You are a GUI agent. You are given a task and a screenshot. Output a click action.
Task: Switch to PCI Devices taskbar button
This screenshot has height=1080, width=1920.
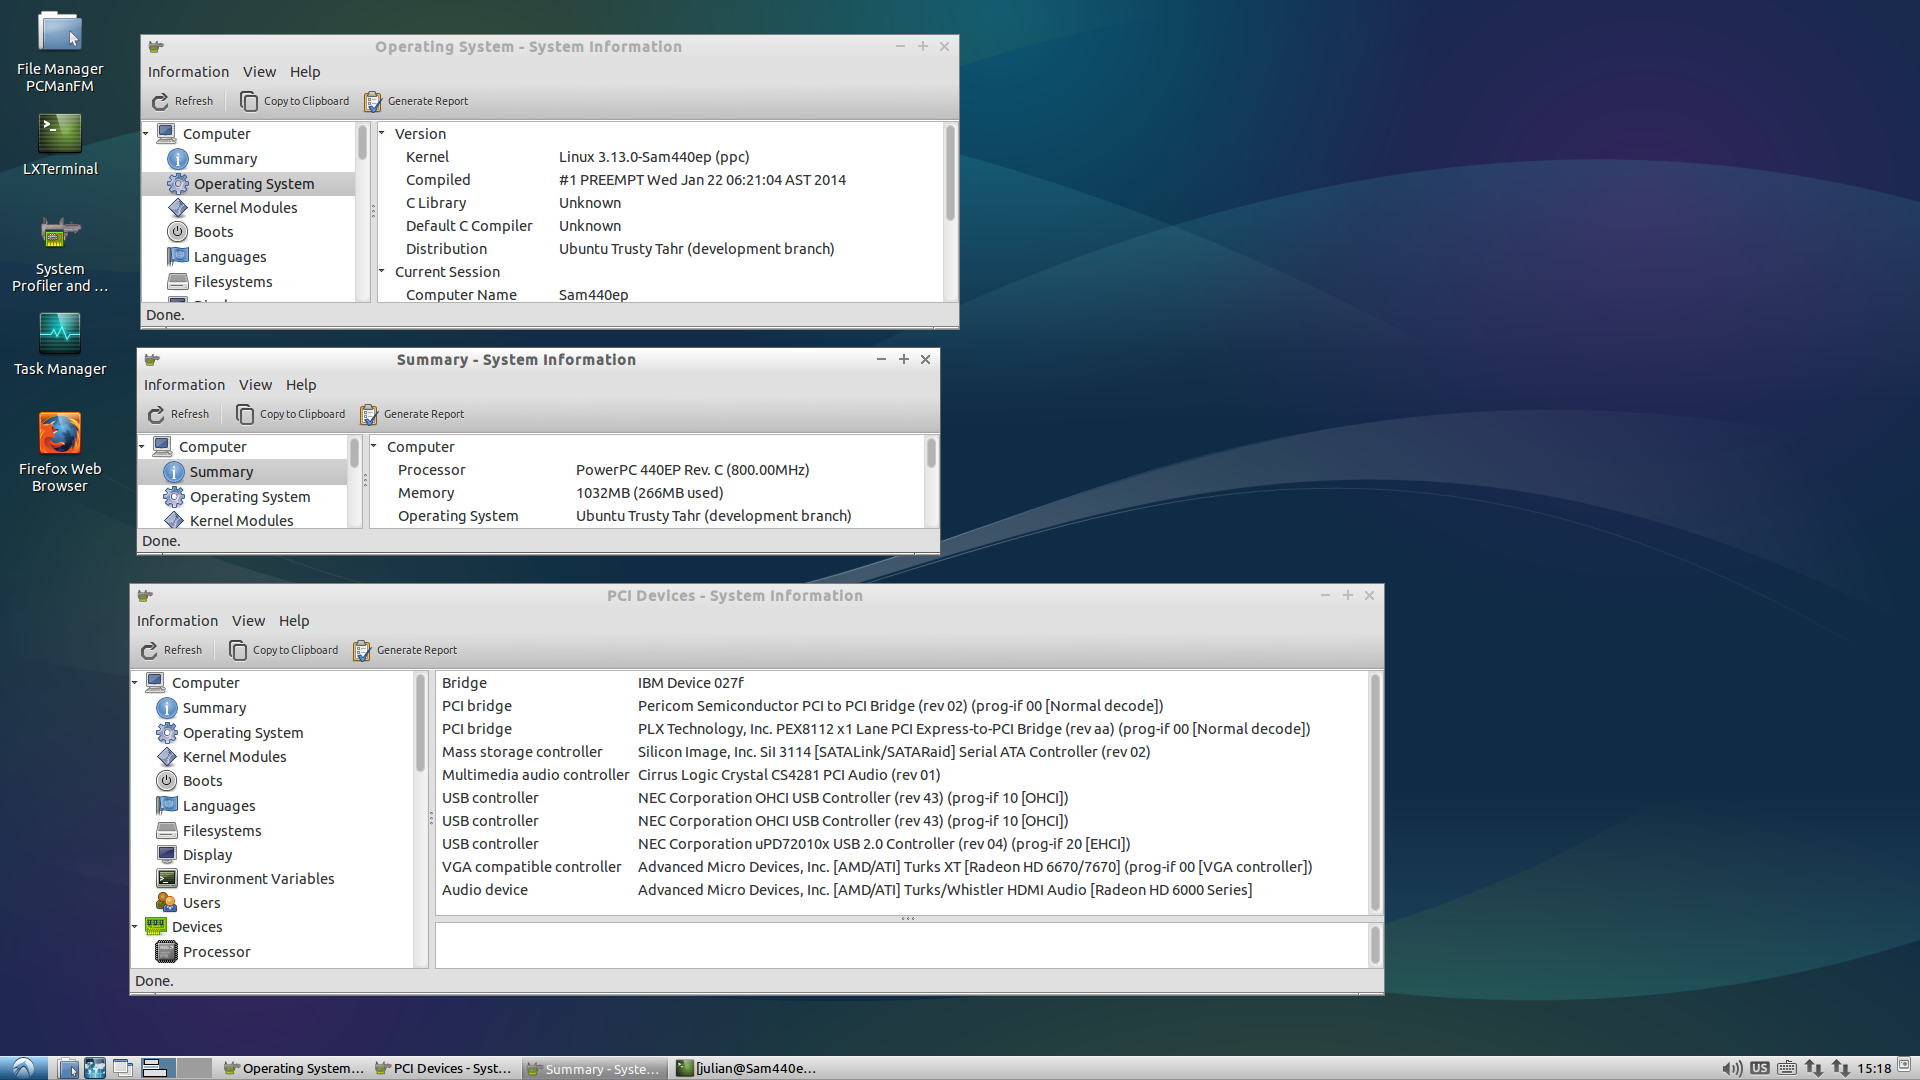pos(444,1068)
